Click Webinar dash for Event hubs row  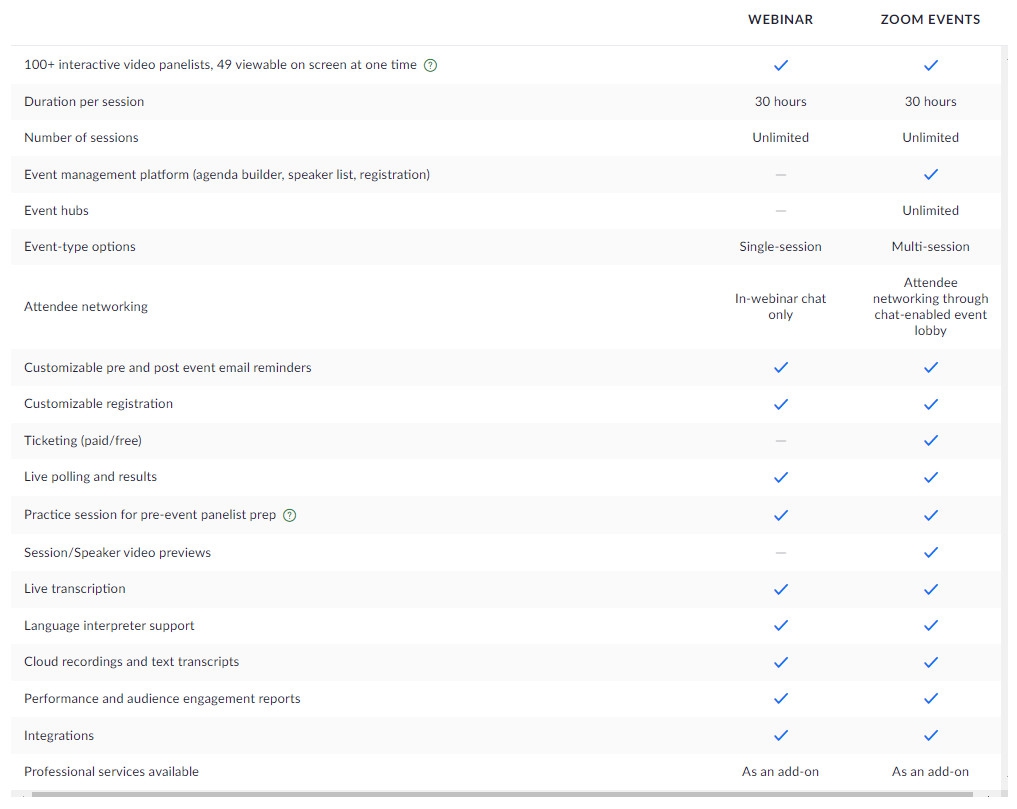pyautogui.click(x=781, y=211)
